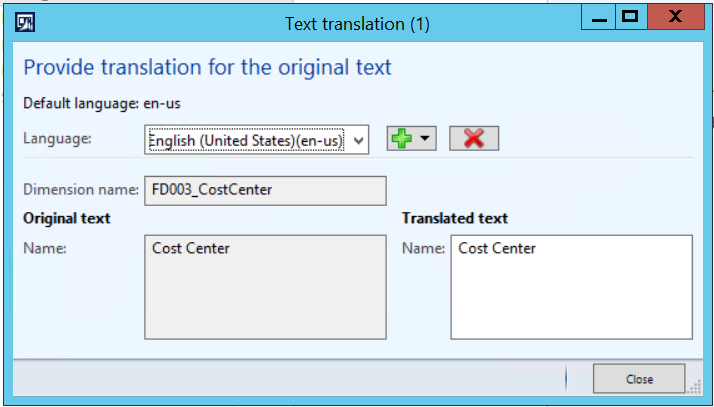This screenshot has width=714, height=407.
Task: Select the FD003_CostCenter dimension name field
Action: pos(265,190)
